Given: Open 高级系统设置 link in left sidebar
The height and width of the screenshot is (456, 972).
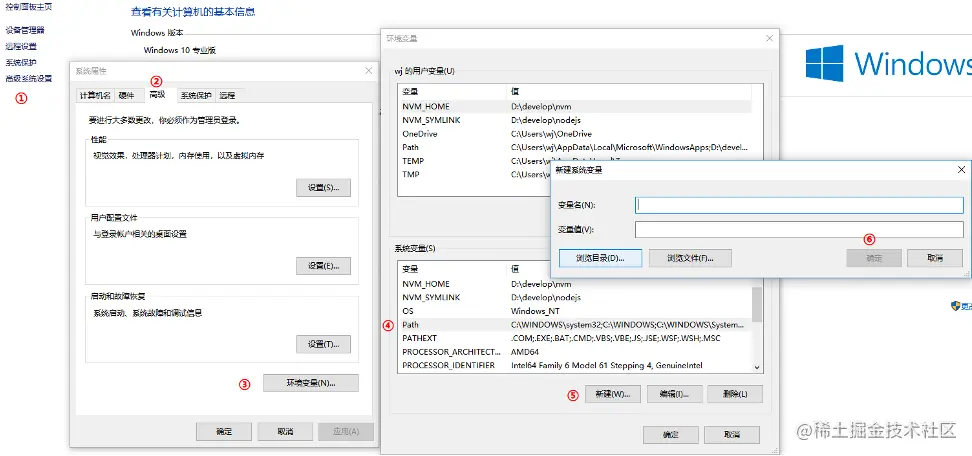Looking at the screenshot, I should (29, 79).
